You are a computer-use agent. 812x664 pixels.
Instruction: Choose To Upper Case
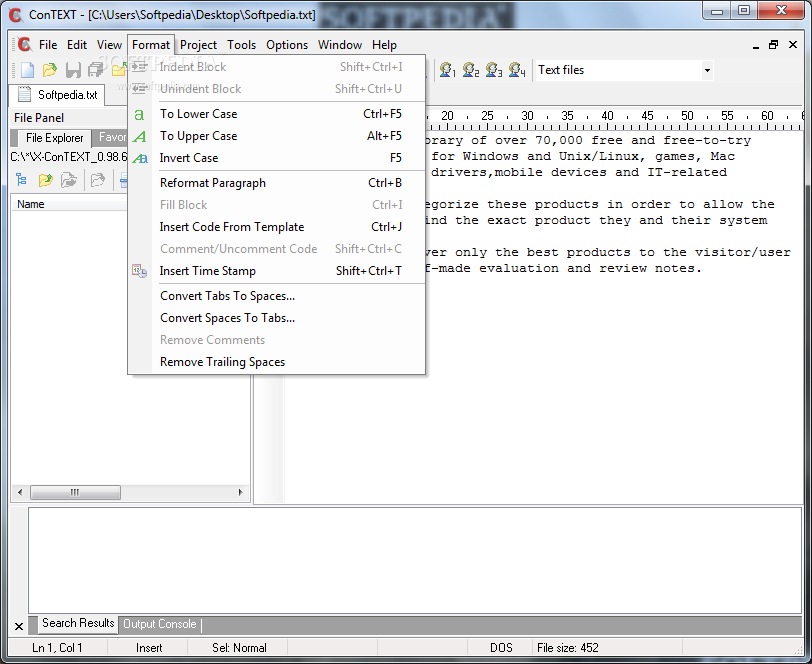[x=277, y=136]
